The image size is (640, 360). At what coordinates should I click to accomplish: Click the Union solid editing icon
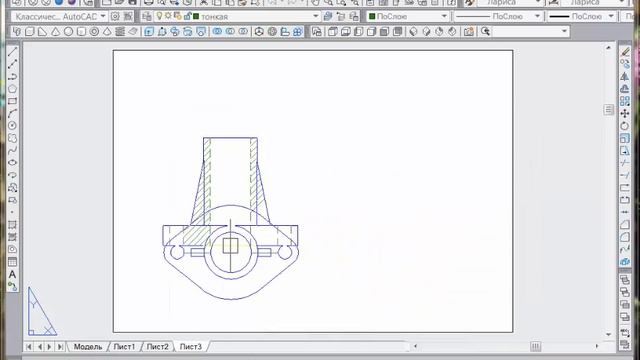point(217,31)
